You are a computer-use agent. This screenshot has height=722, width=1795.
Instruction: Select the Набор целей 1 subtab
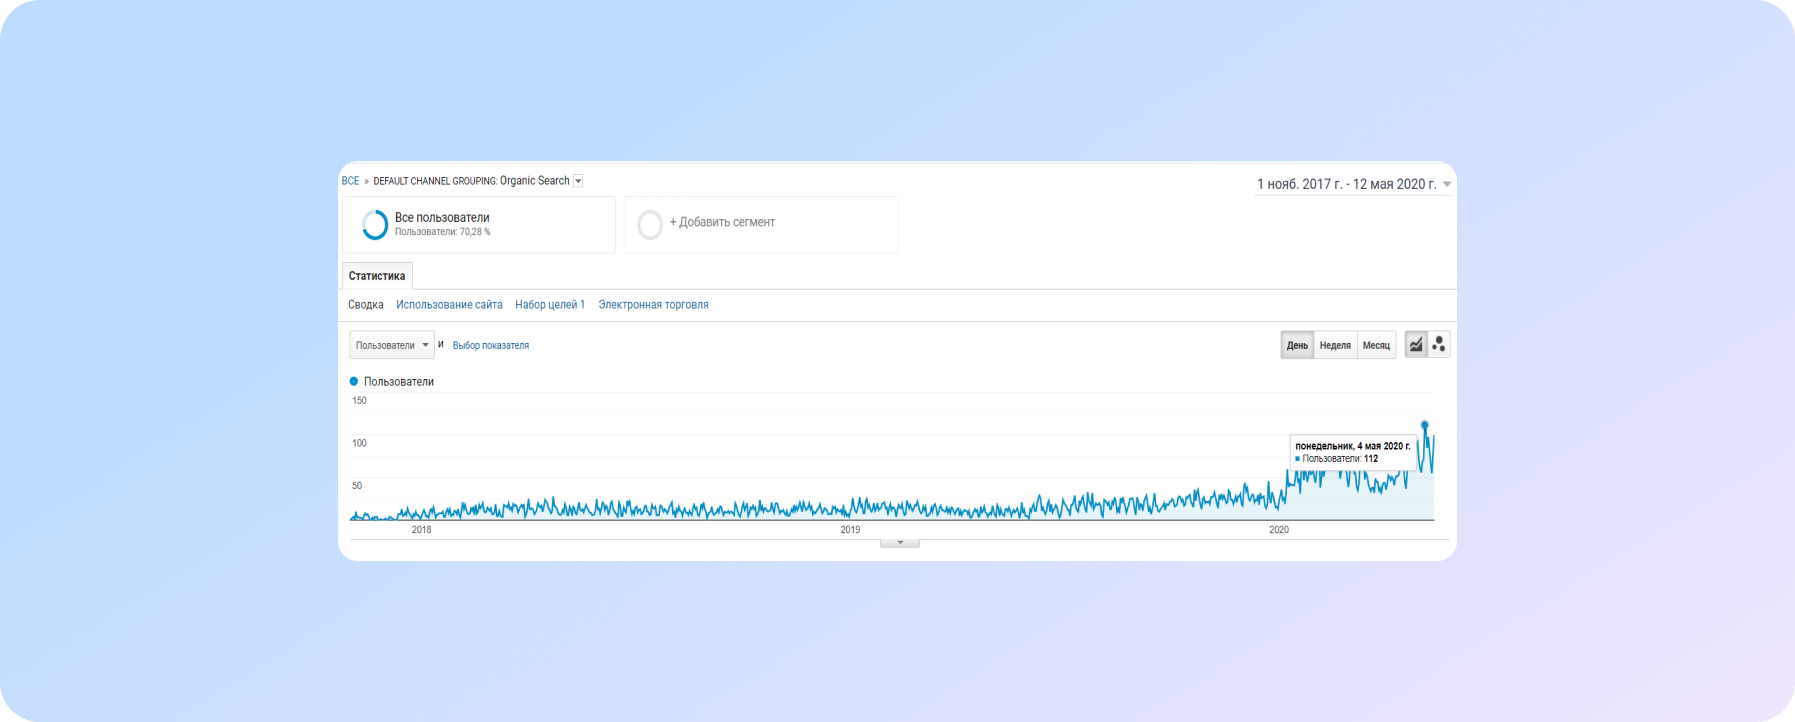[550, 305]
